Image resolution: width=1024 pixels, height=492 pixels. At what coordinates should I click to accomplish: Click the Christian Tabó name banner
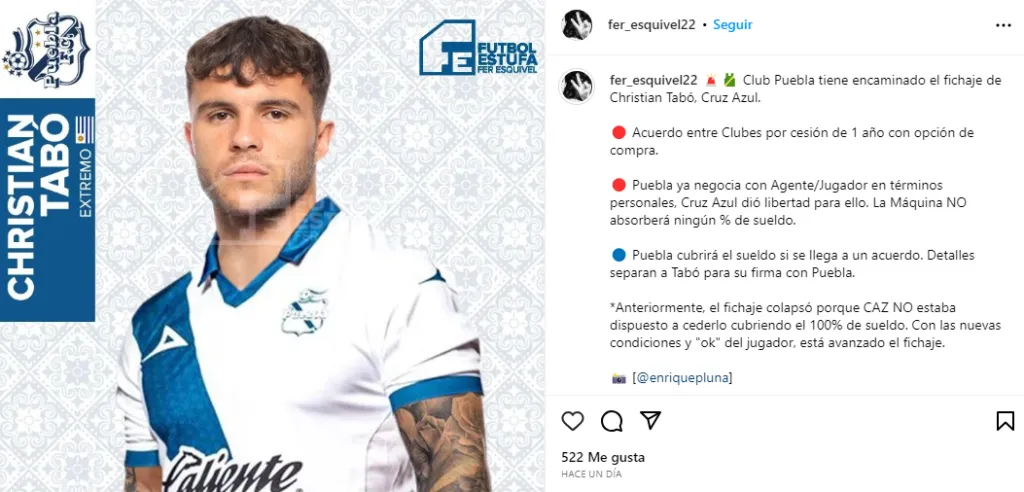[x=47, y=209]
